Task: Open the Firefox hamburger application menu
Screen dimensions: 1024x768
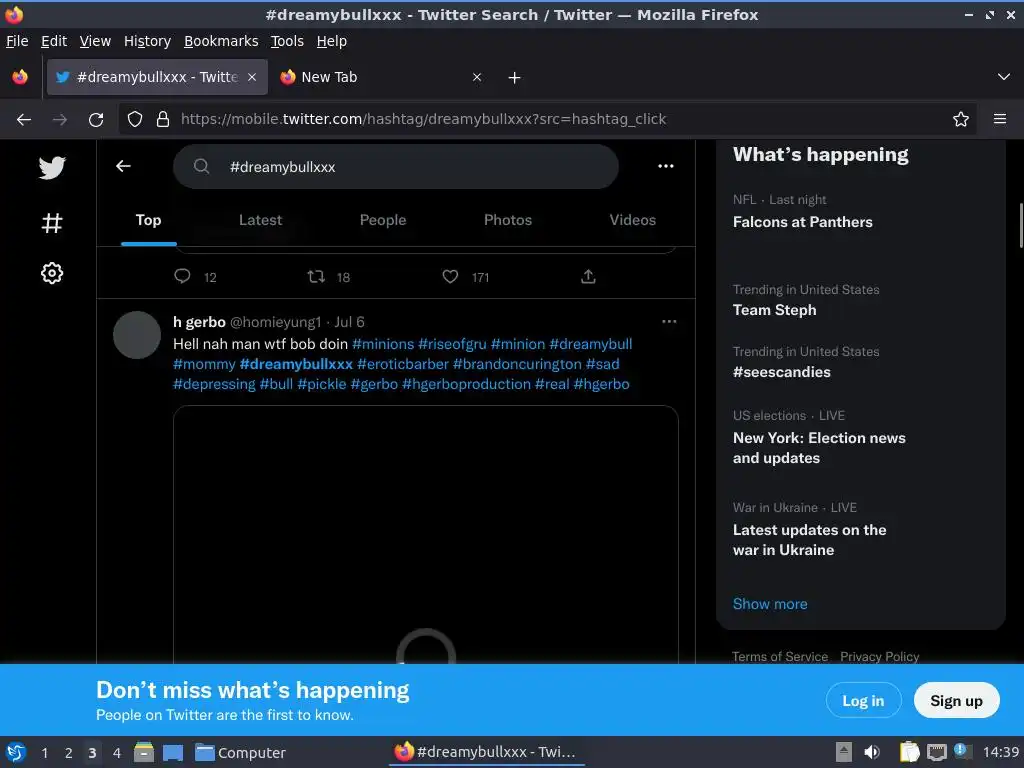Action: tap(1000, 119)
